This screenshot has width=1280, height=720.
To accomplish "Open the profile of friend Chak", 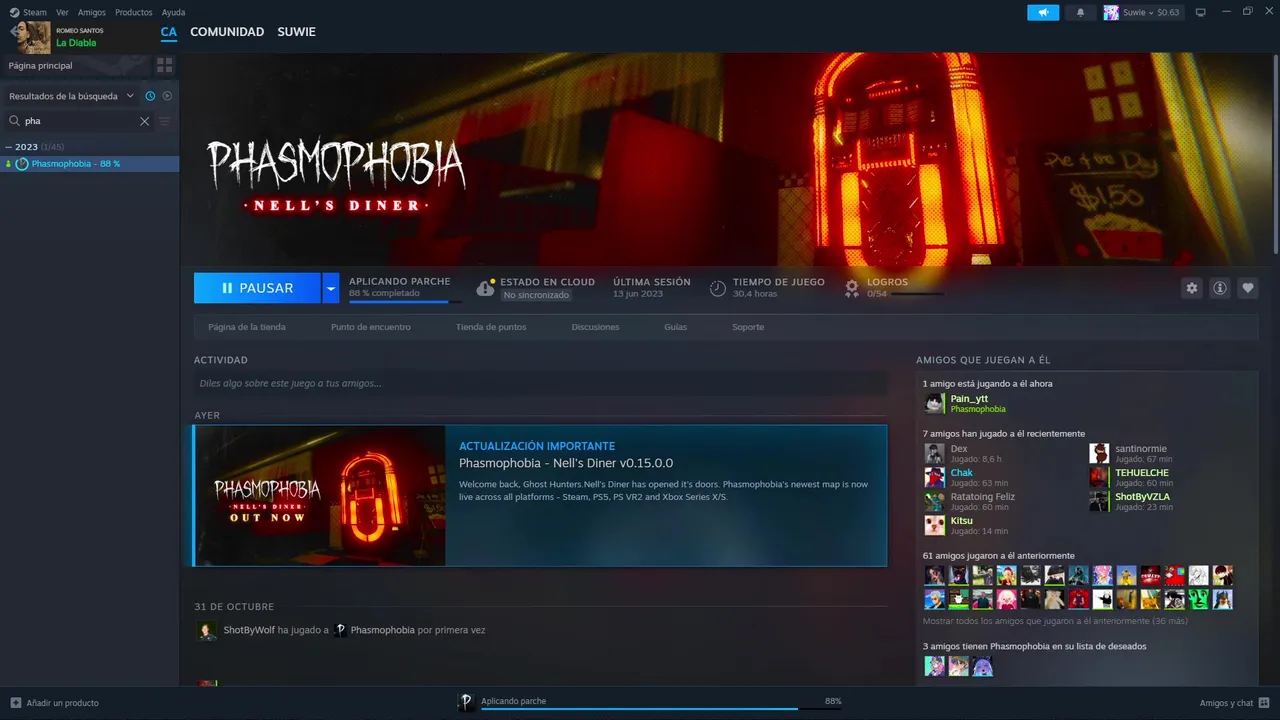I will coord(961,473).
